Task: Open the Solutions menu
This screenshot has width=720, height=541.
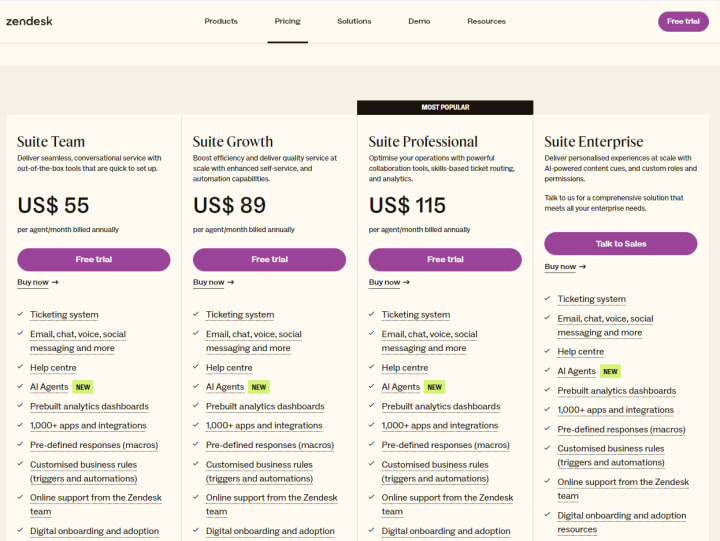Action: click(354, 21)
